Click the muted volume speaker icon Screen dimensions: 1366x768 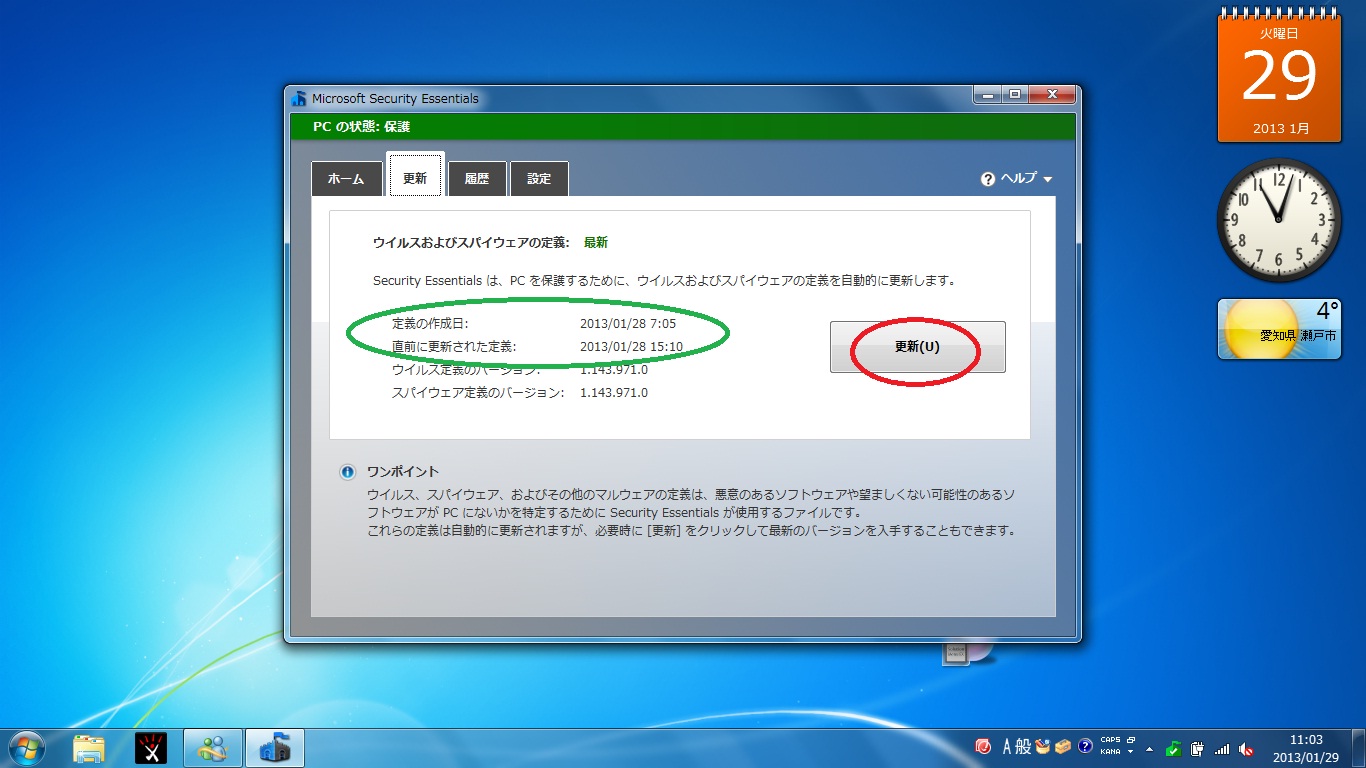click(1246, 748)
